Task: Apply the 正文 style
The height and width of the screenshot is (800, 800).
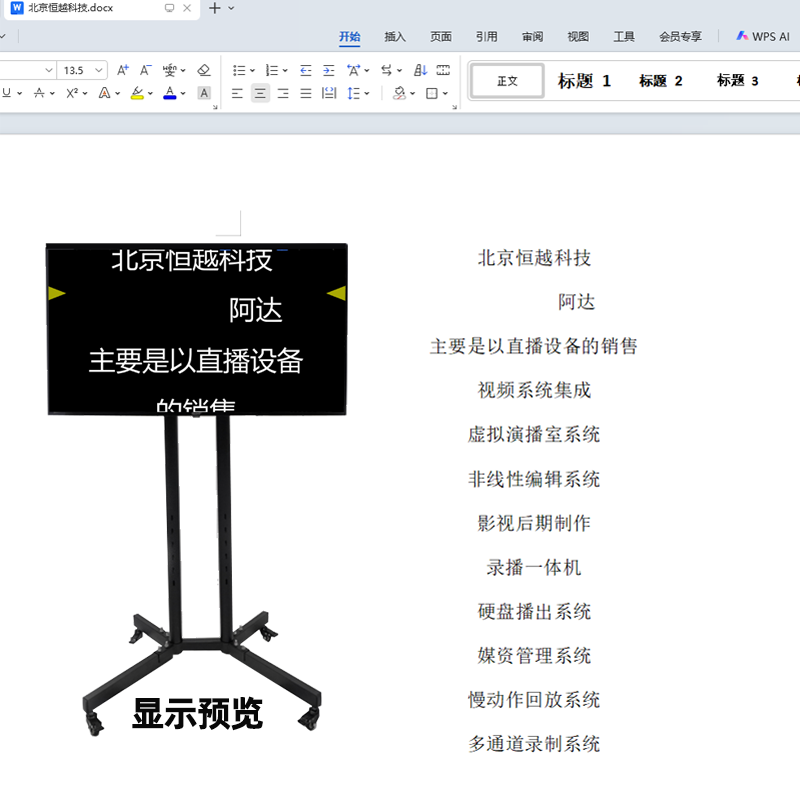Action: coord(507,81)
